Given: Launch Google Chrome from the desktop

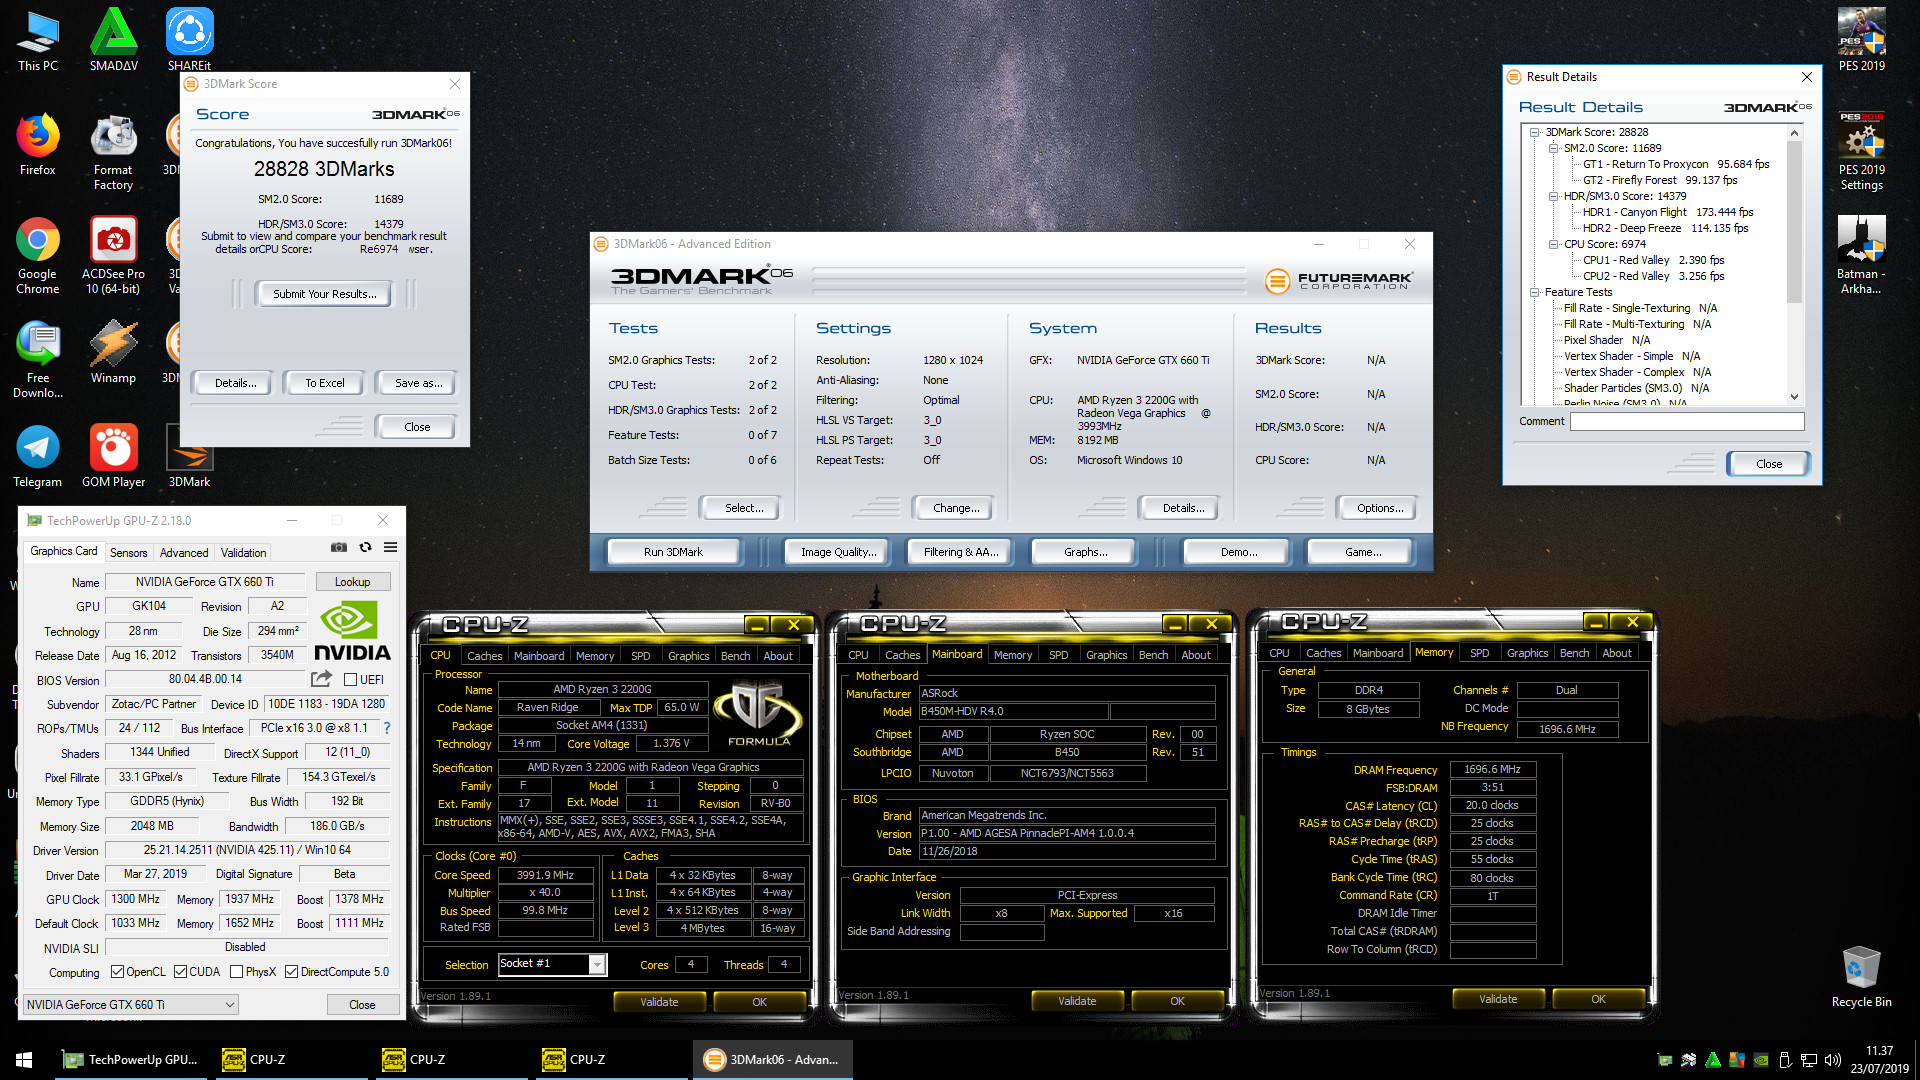Looking at the screenshot, I should (x=37, y=255).
